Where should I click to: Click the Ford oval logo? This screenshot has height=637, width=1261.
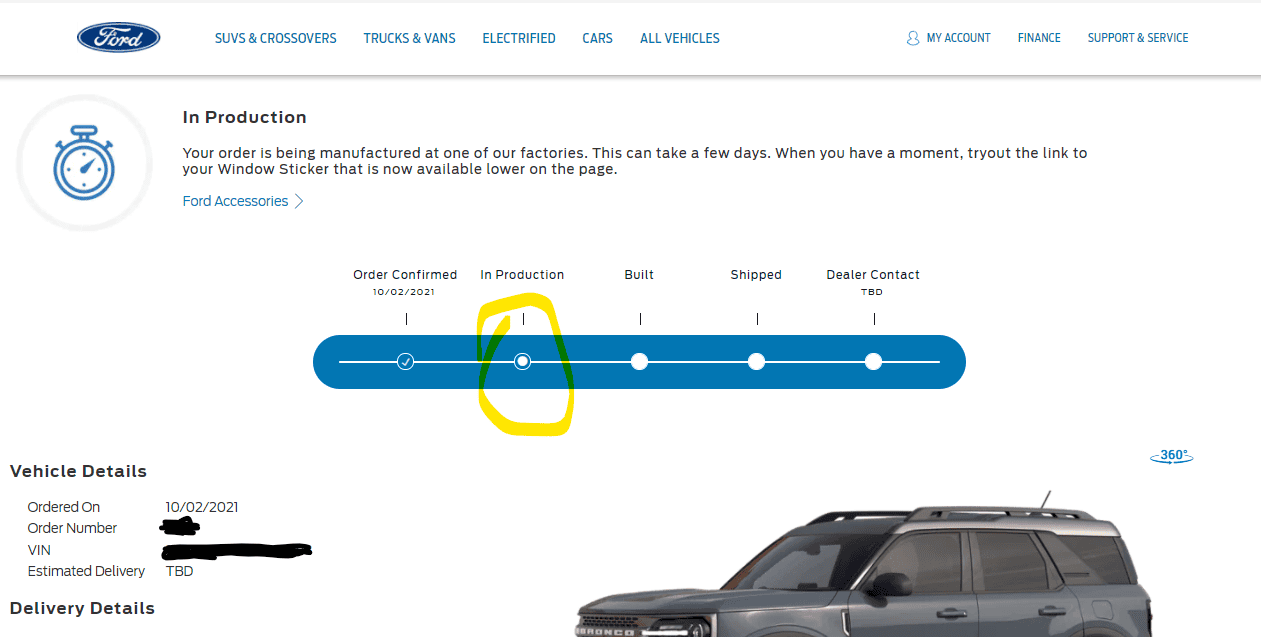click(119, 38)
